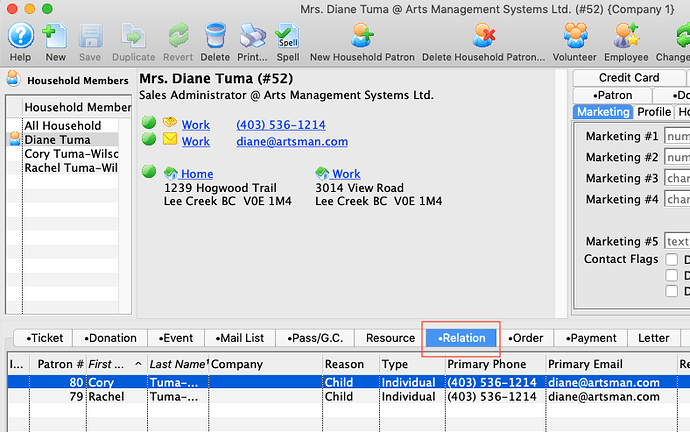Toggle the third Contact Flags checkbox
690x432 pixels.
coord(671,291)
